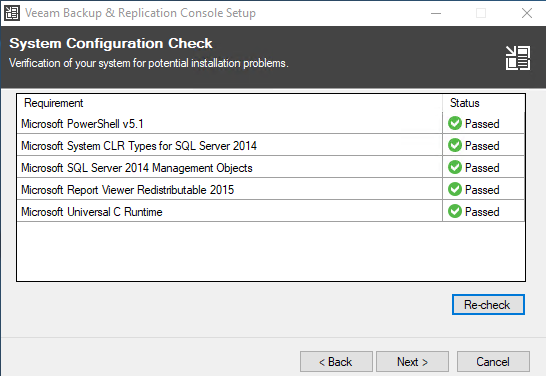Viewport: 546px width, 376px height.
Task: Click green check icon for PowerShell v5.1
Action: coord(455,123)
